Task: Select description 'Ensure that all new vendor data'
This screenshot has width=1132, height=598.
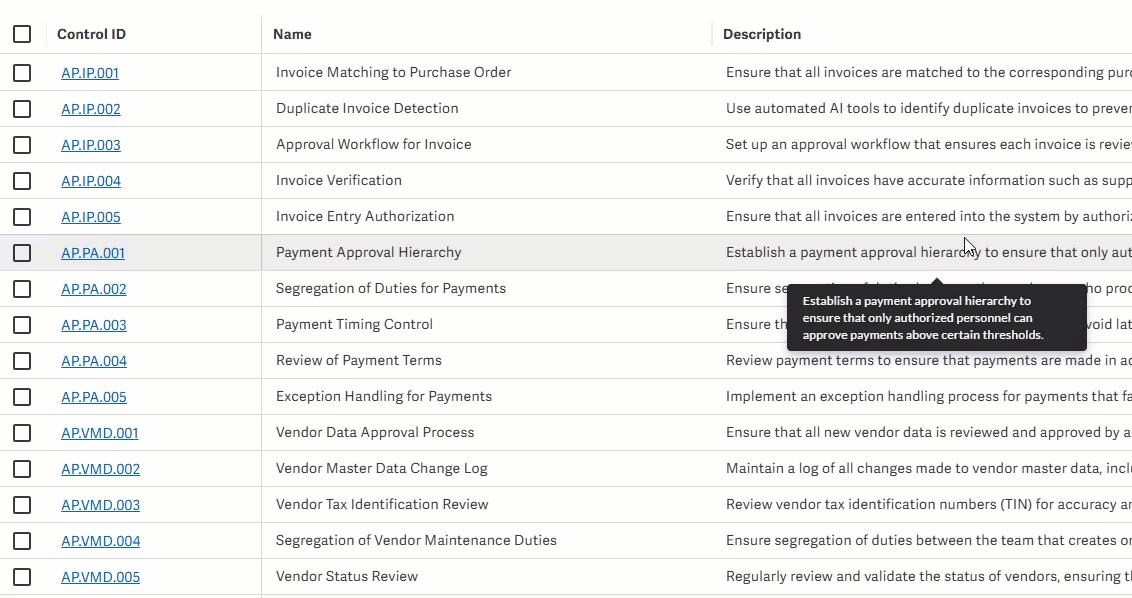Action: coord(928,433)
